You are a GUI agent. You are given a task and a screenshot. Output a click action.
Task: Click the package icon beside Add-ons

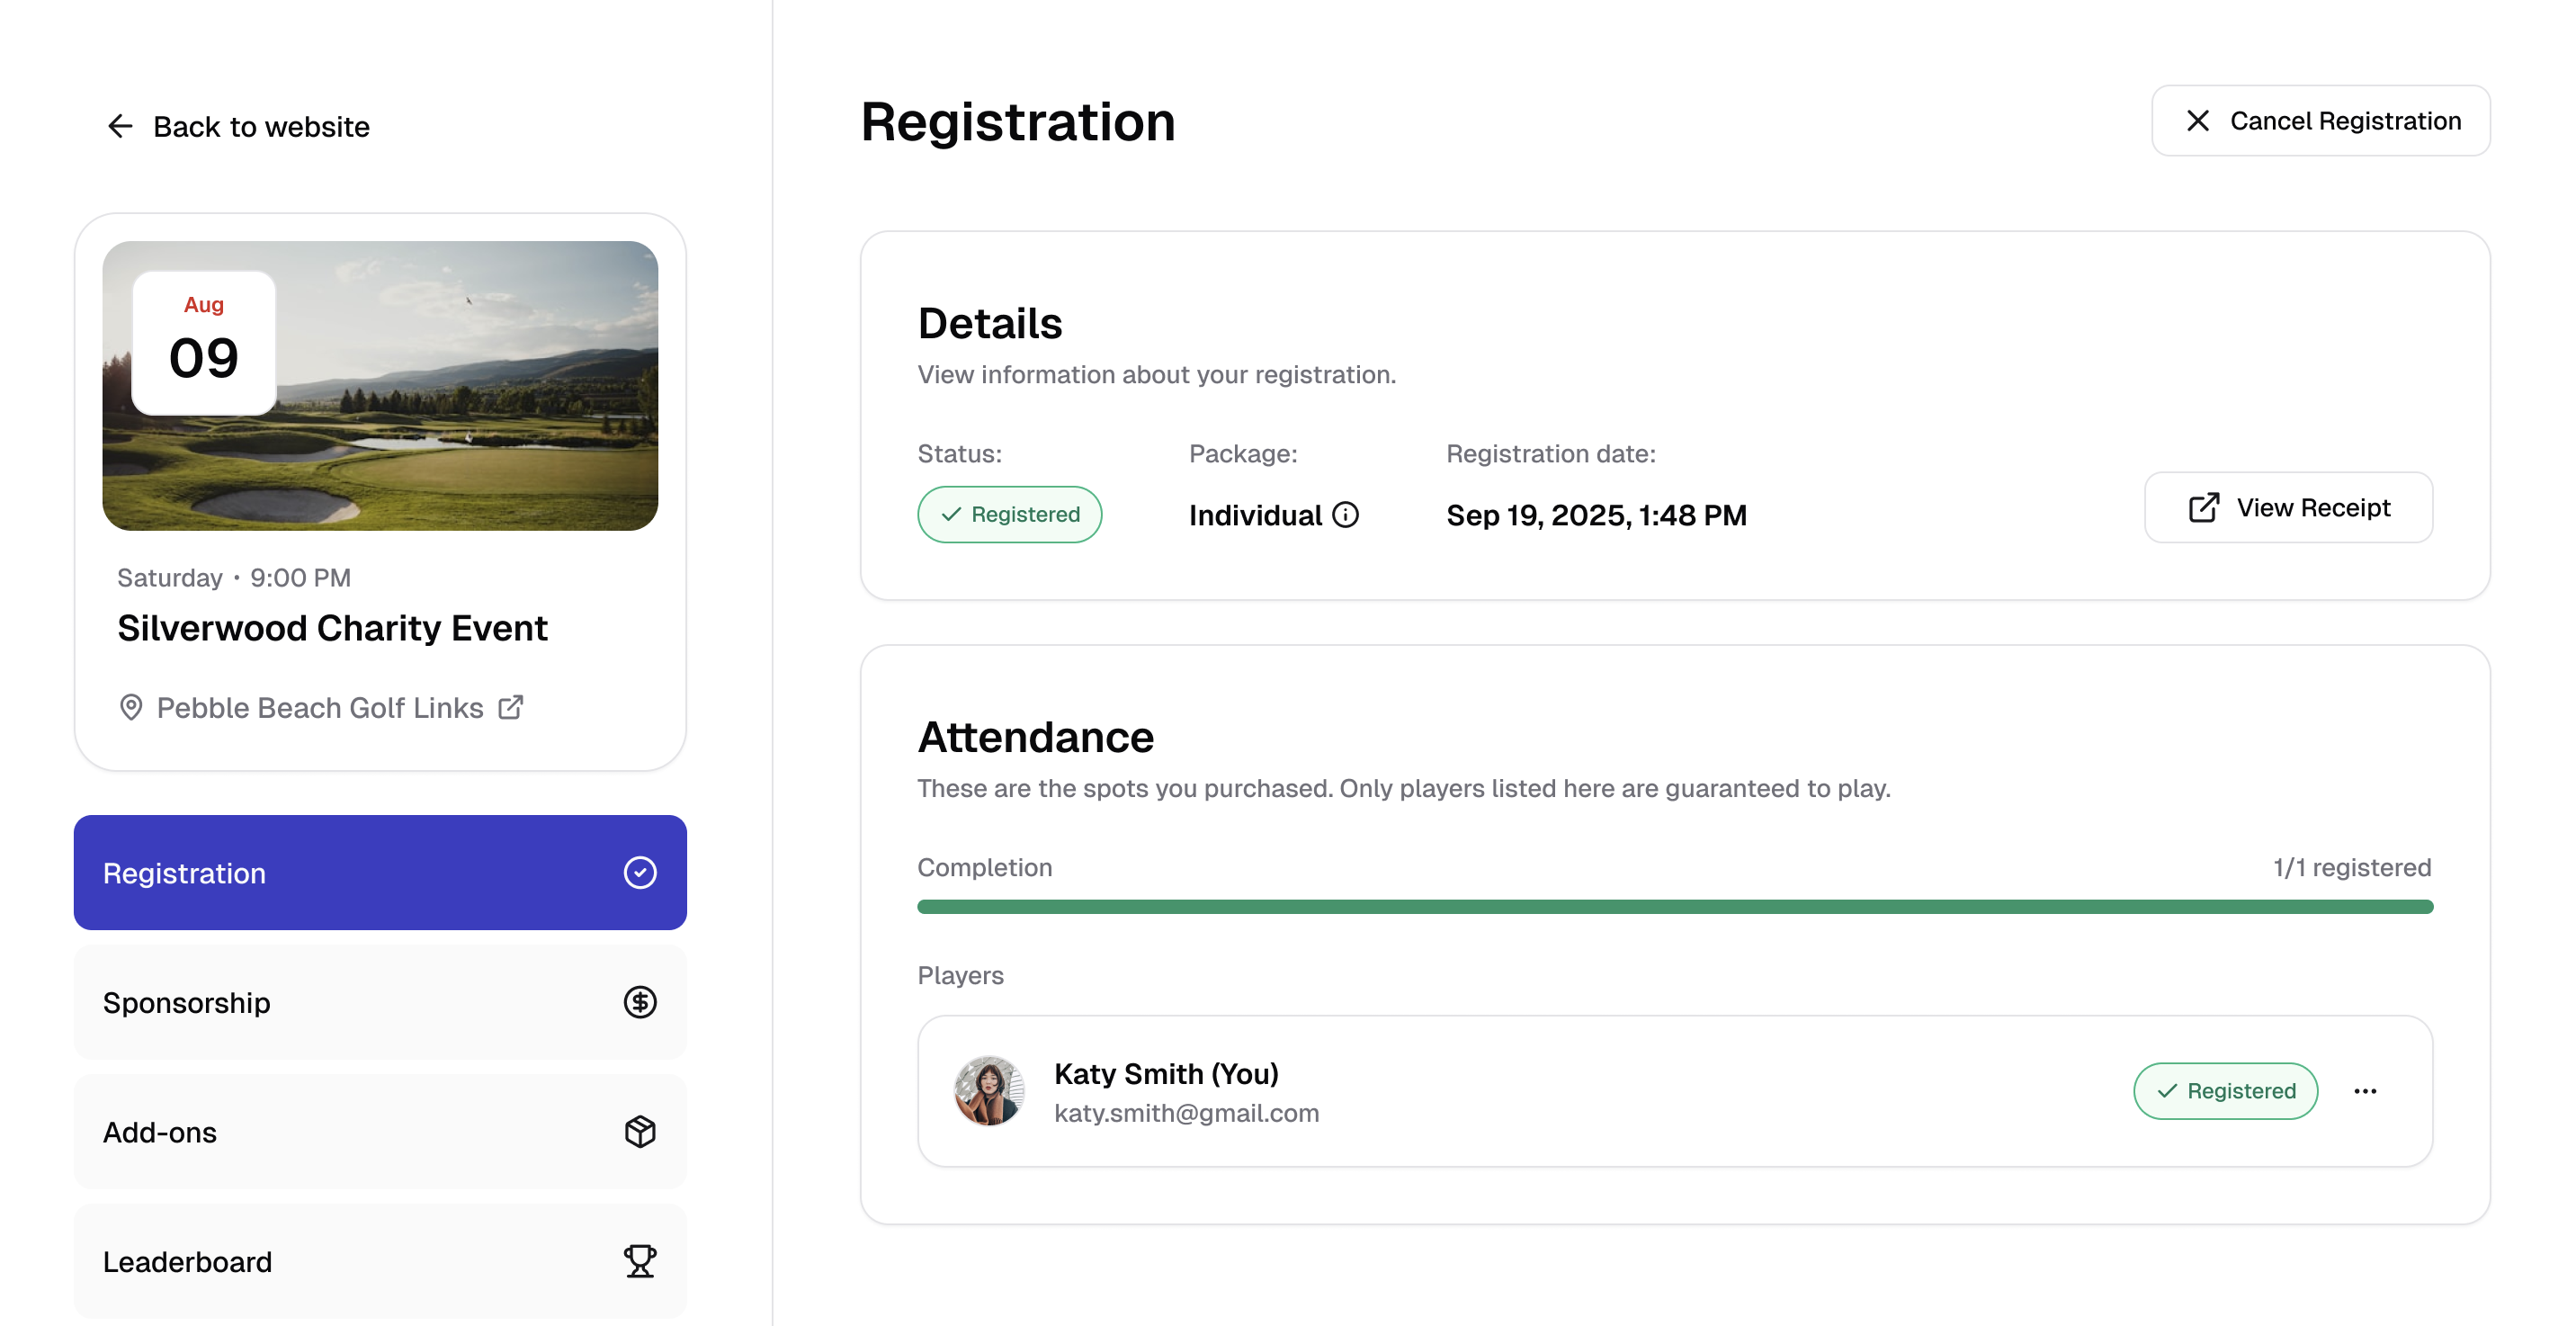pyautogui.click(x=639, y=1131)
